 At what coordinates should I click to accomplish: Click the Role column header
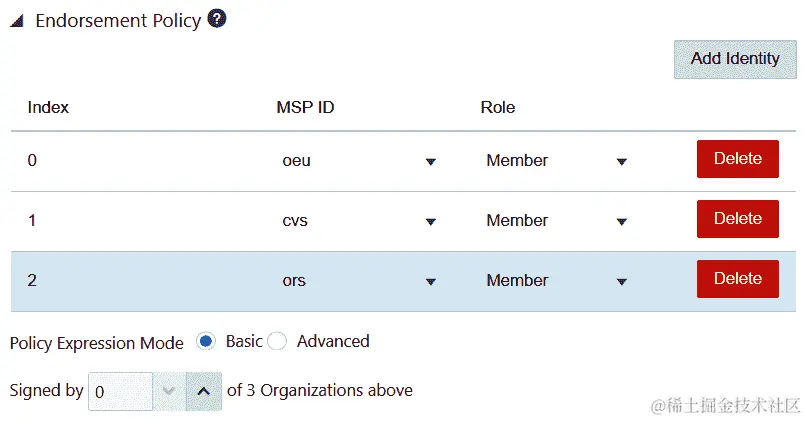click(x=498, y=107)
